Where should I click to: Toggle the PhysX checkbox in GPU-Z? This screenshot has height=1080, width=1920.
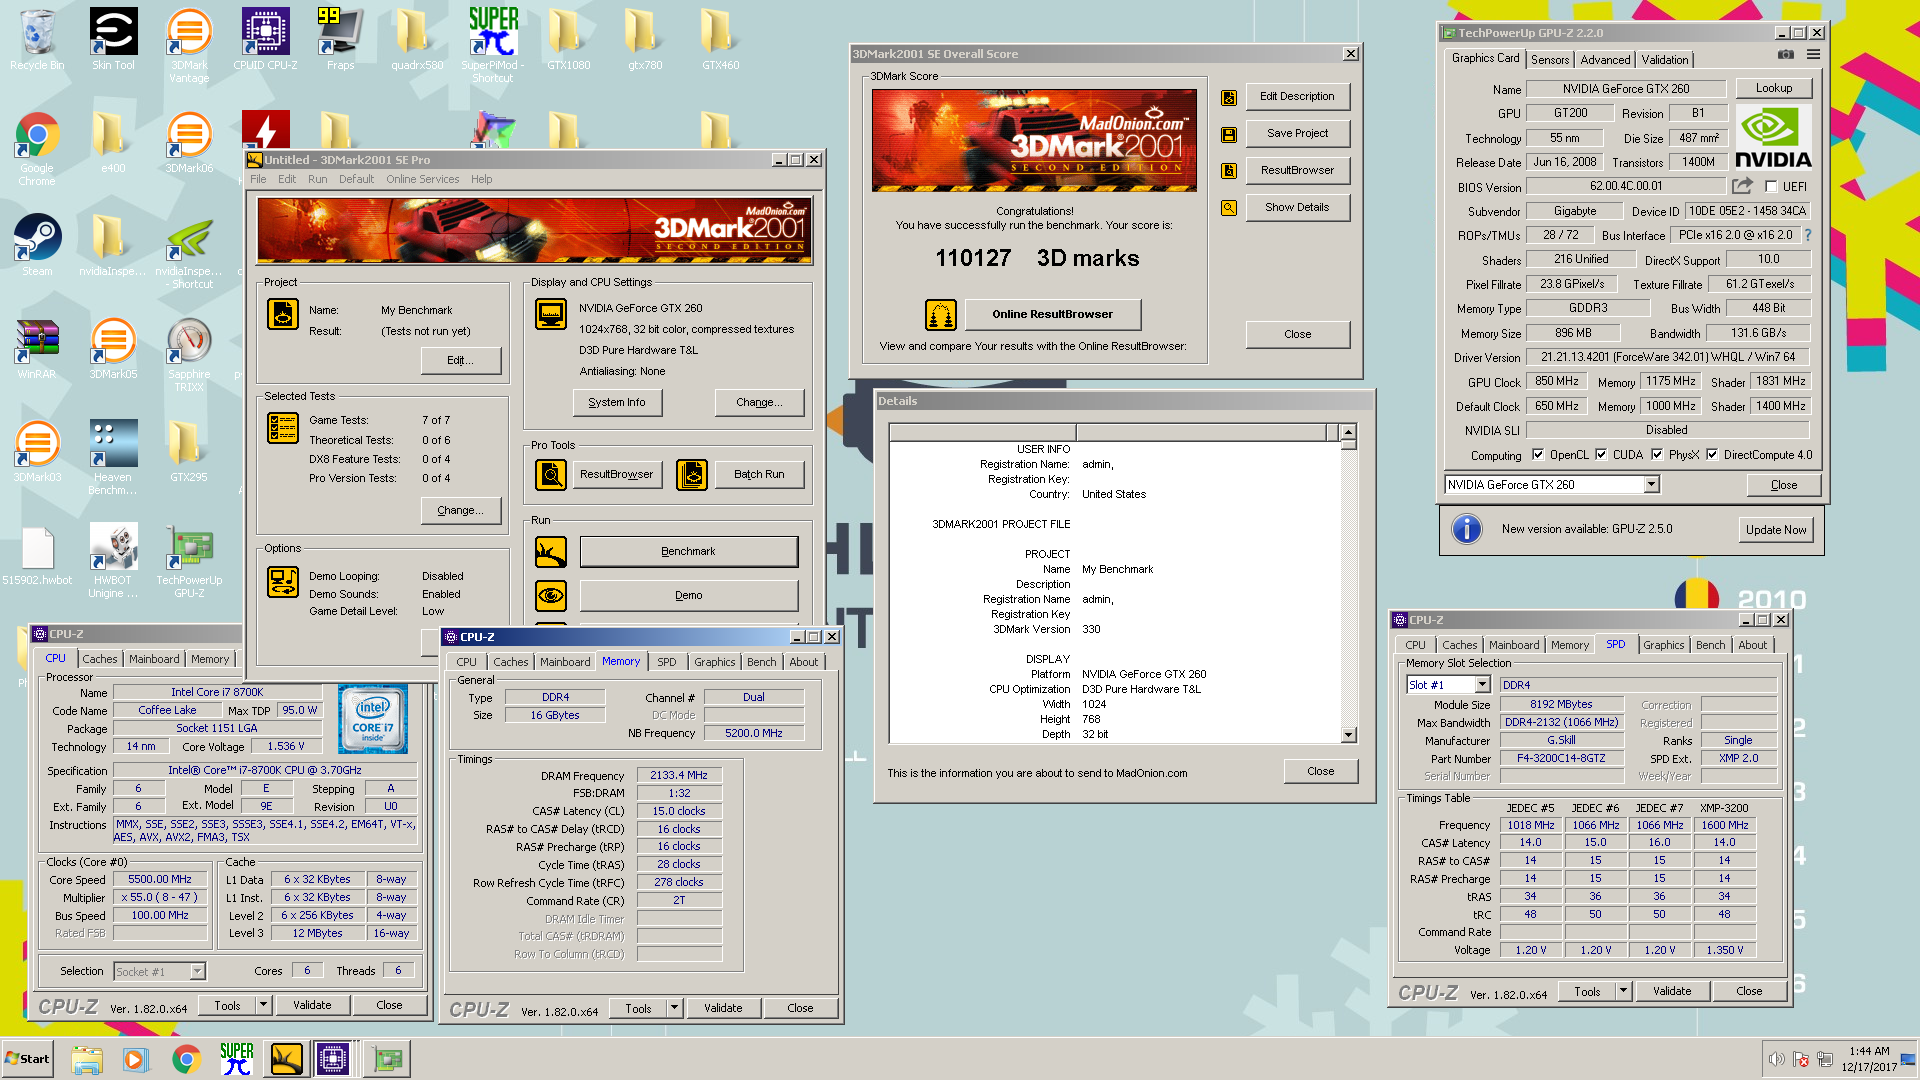tap(1657, 455)
